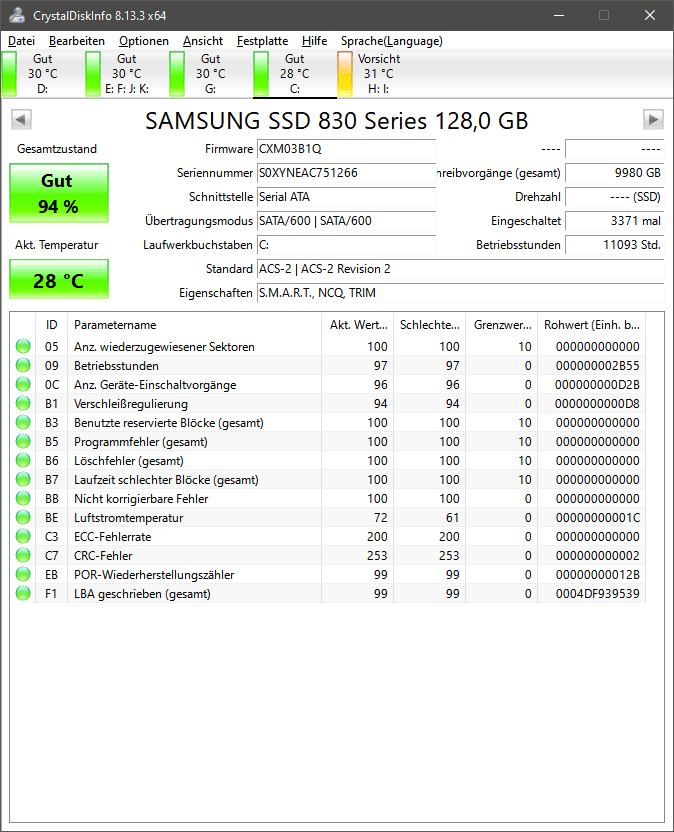Image resolution: width=674 pixels, height=832 pixels.
Task: Click status circle for ECC-Fehlerrate row
Action: tap(23, 536)
